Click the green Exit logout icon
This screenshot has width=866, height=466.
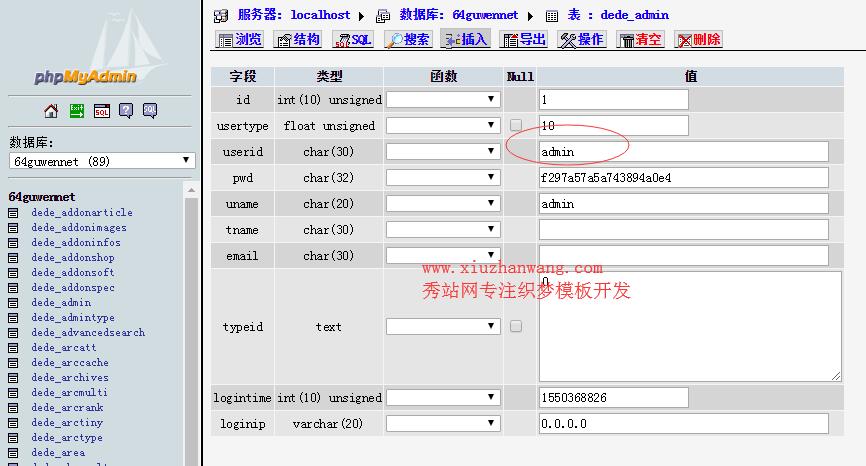click(x=76, y=111)
